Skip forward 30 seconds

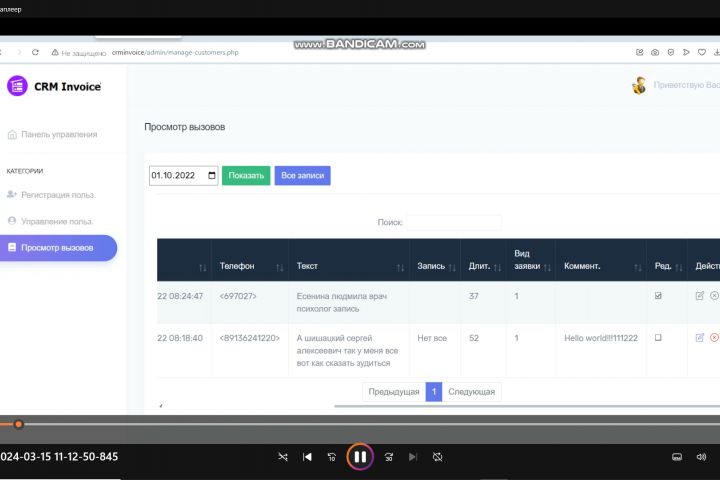389,457
